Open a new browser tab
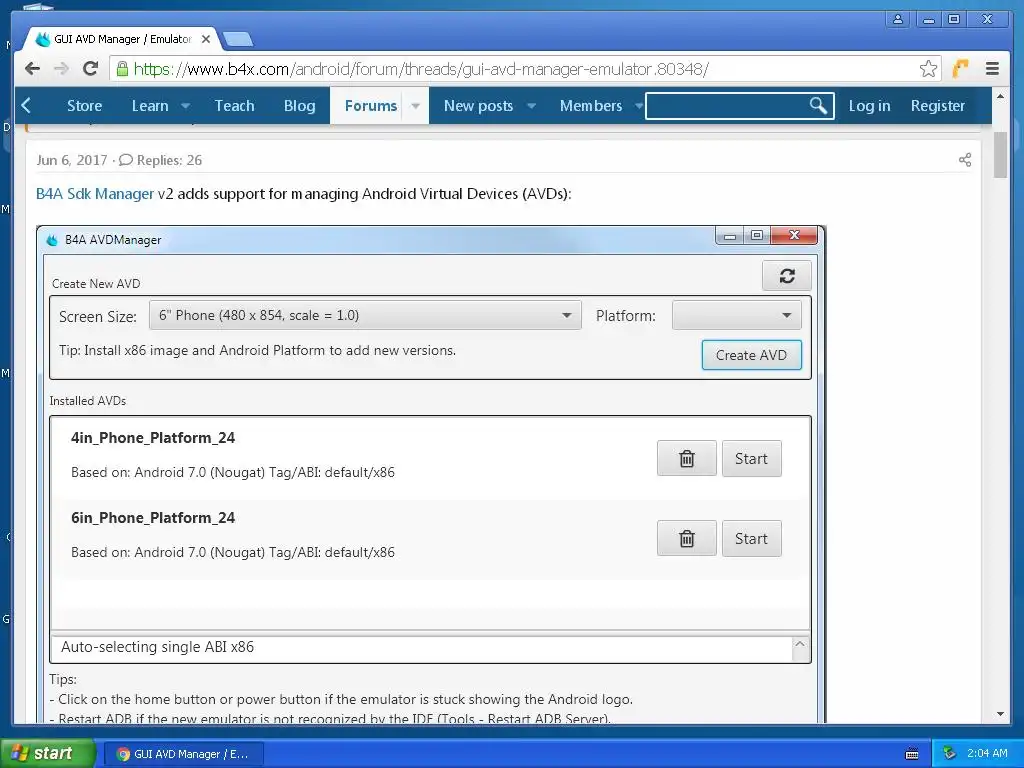The height and width of the screenshot is (768, 1024). pos(238,39)
